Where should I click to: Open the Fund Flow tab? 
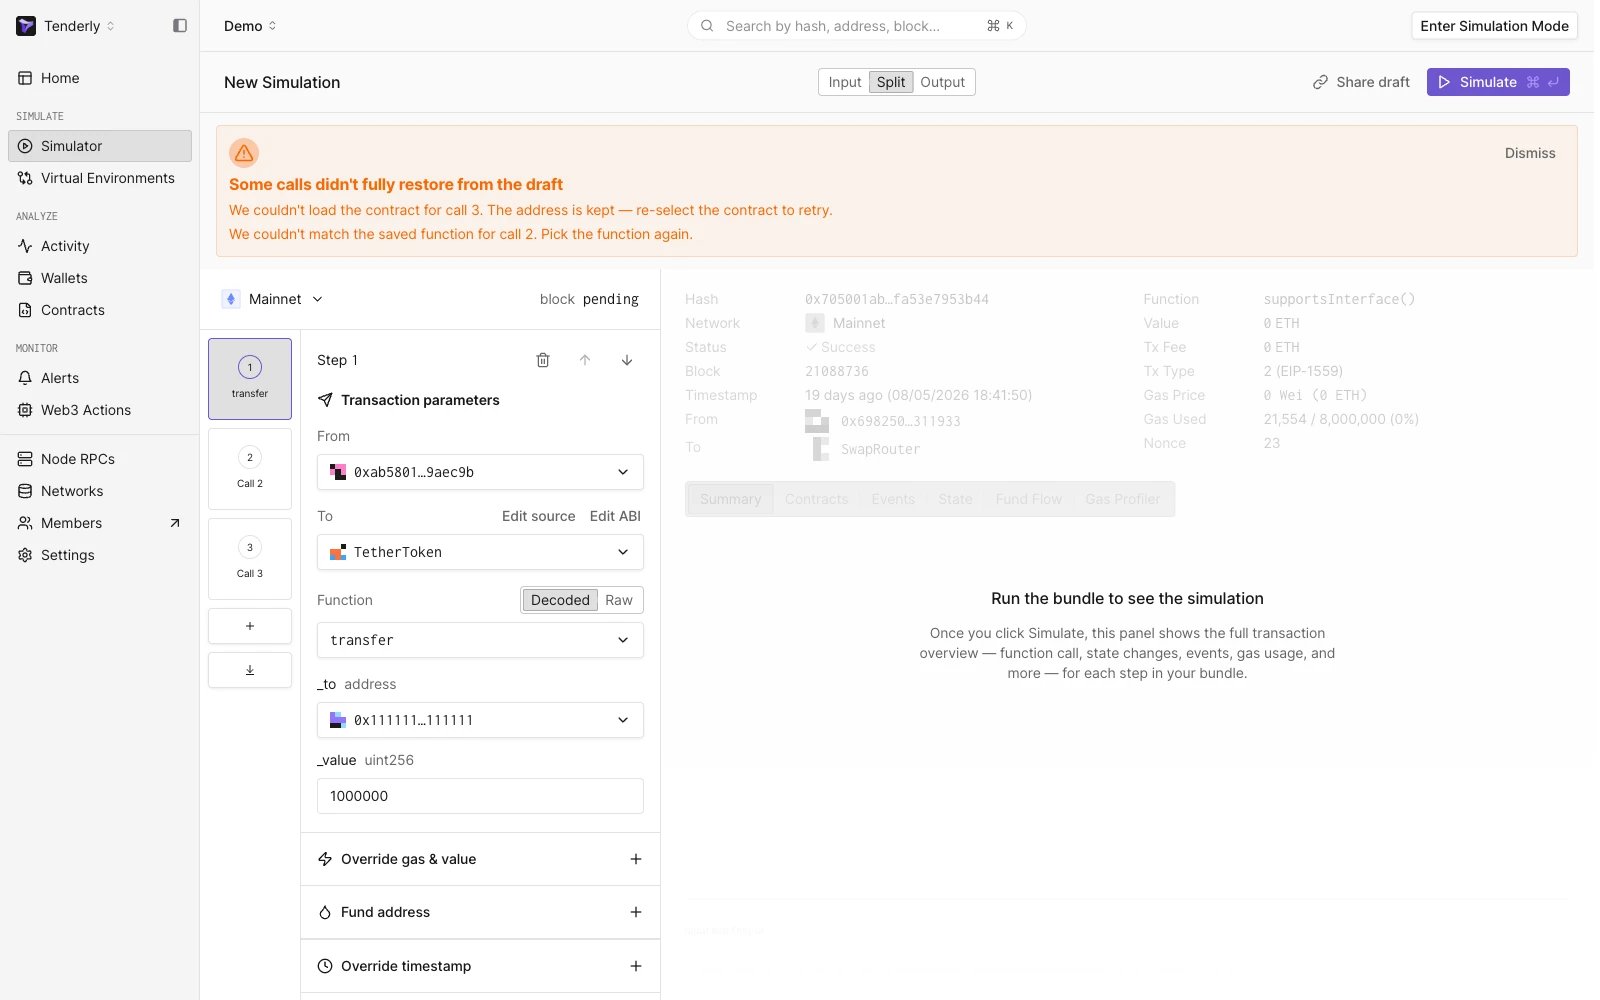click(x=1028, y=499)
